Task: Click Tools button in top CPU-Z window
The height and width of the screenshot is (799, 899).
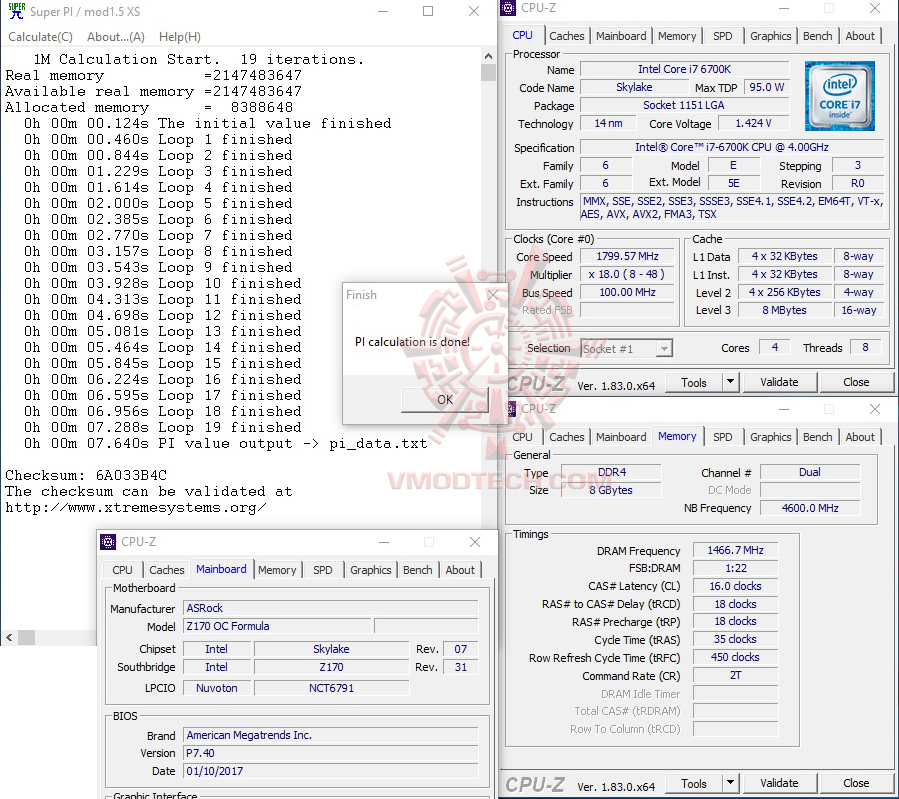Action: [694, 382]
